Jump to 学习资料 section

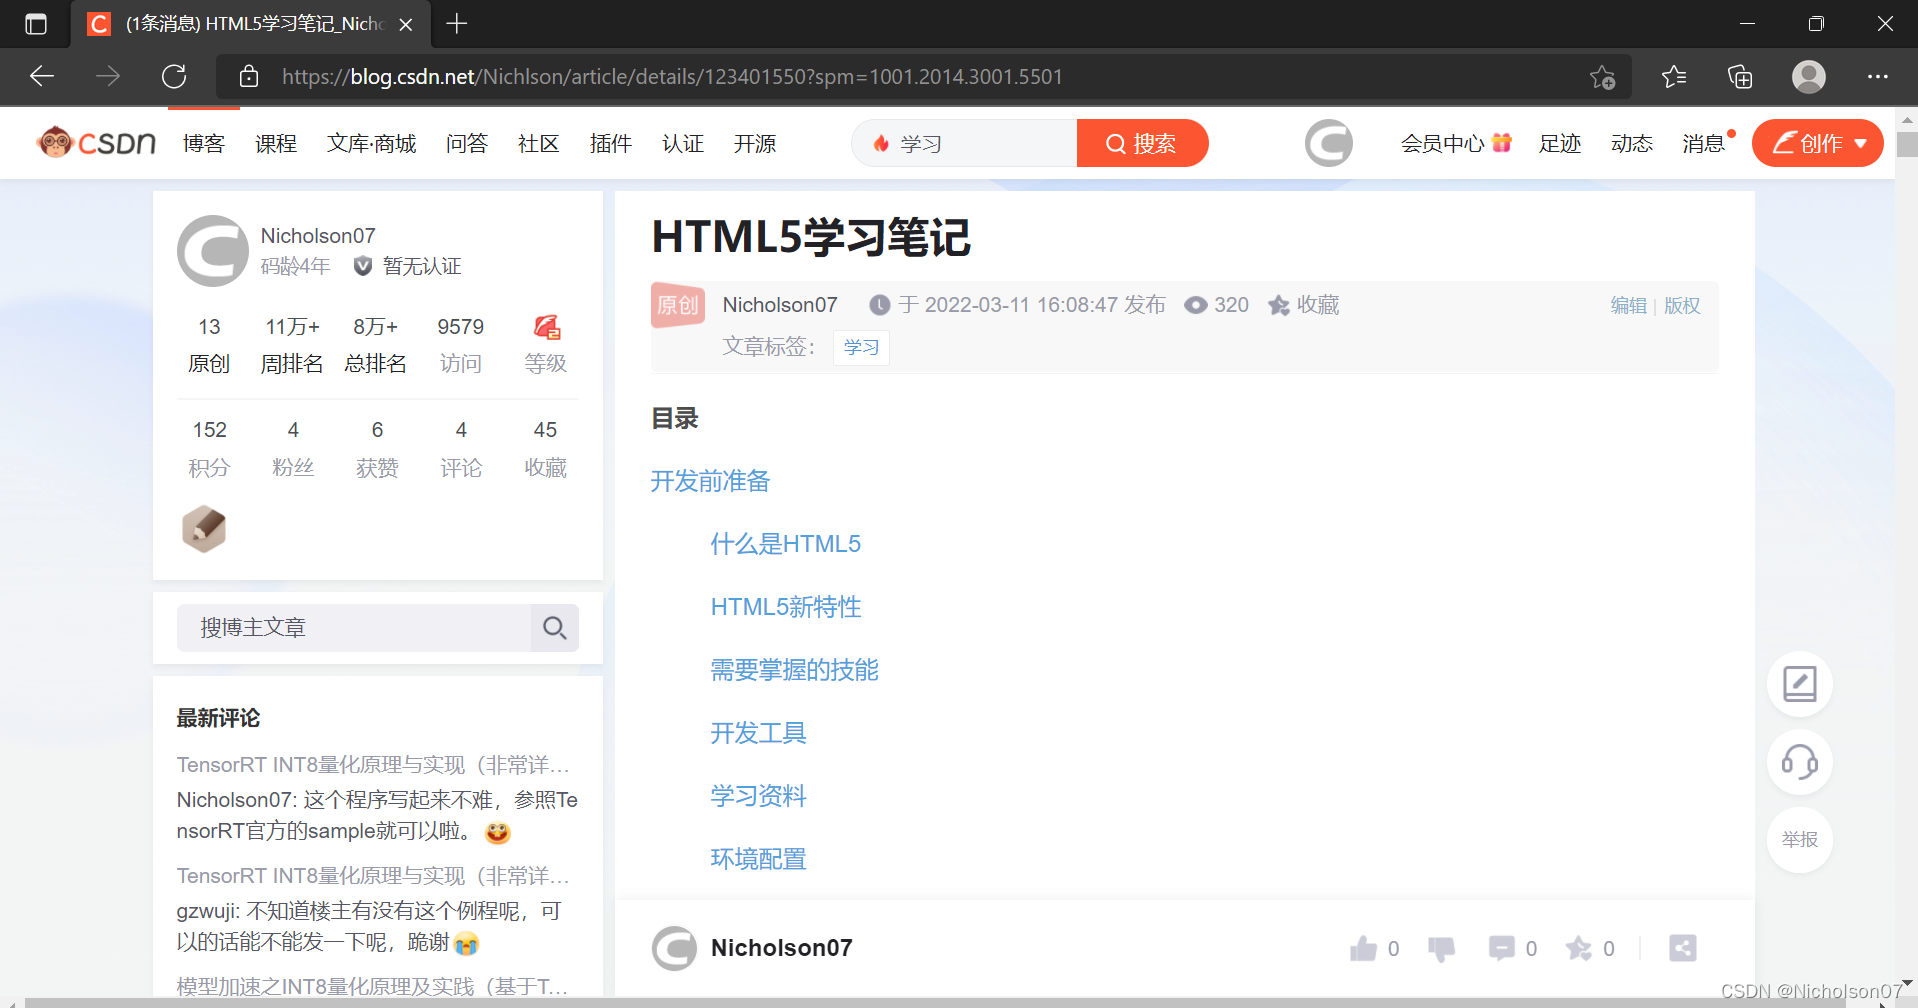[759, 796]
